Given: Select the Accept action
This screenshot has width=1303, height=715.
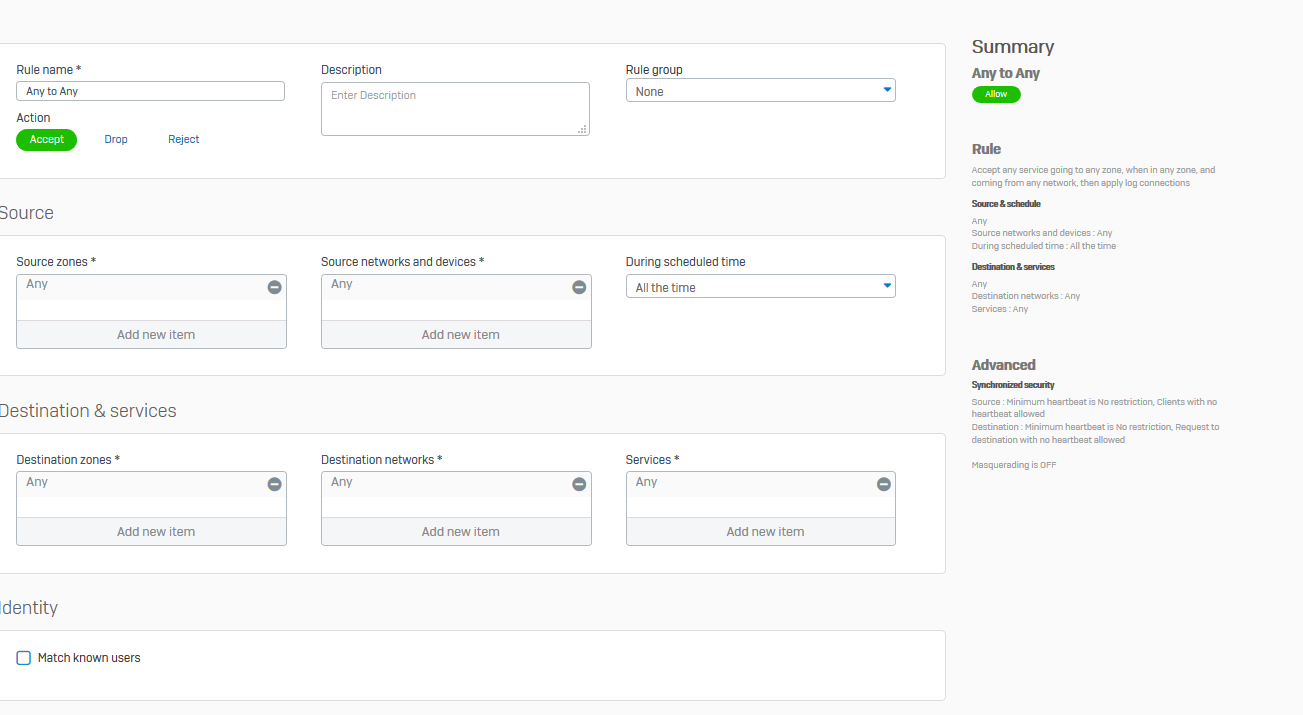Looking at the screenshot, I should pyautogui.click(x=46, y=140).
